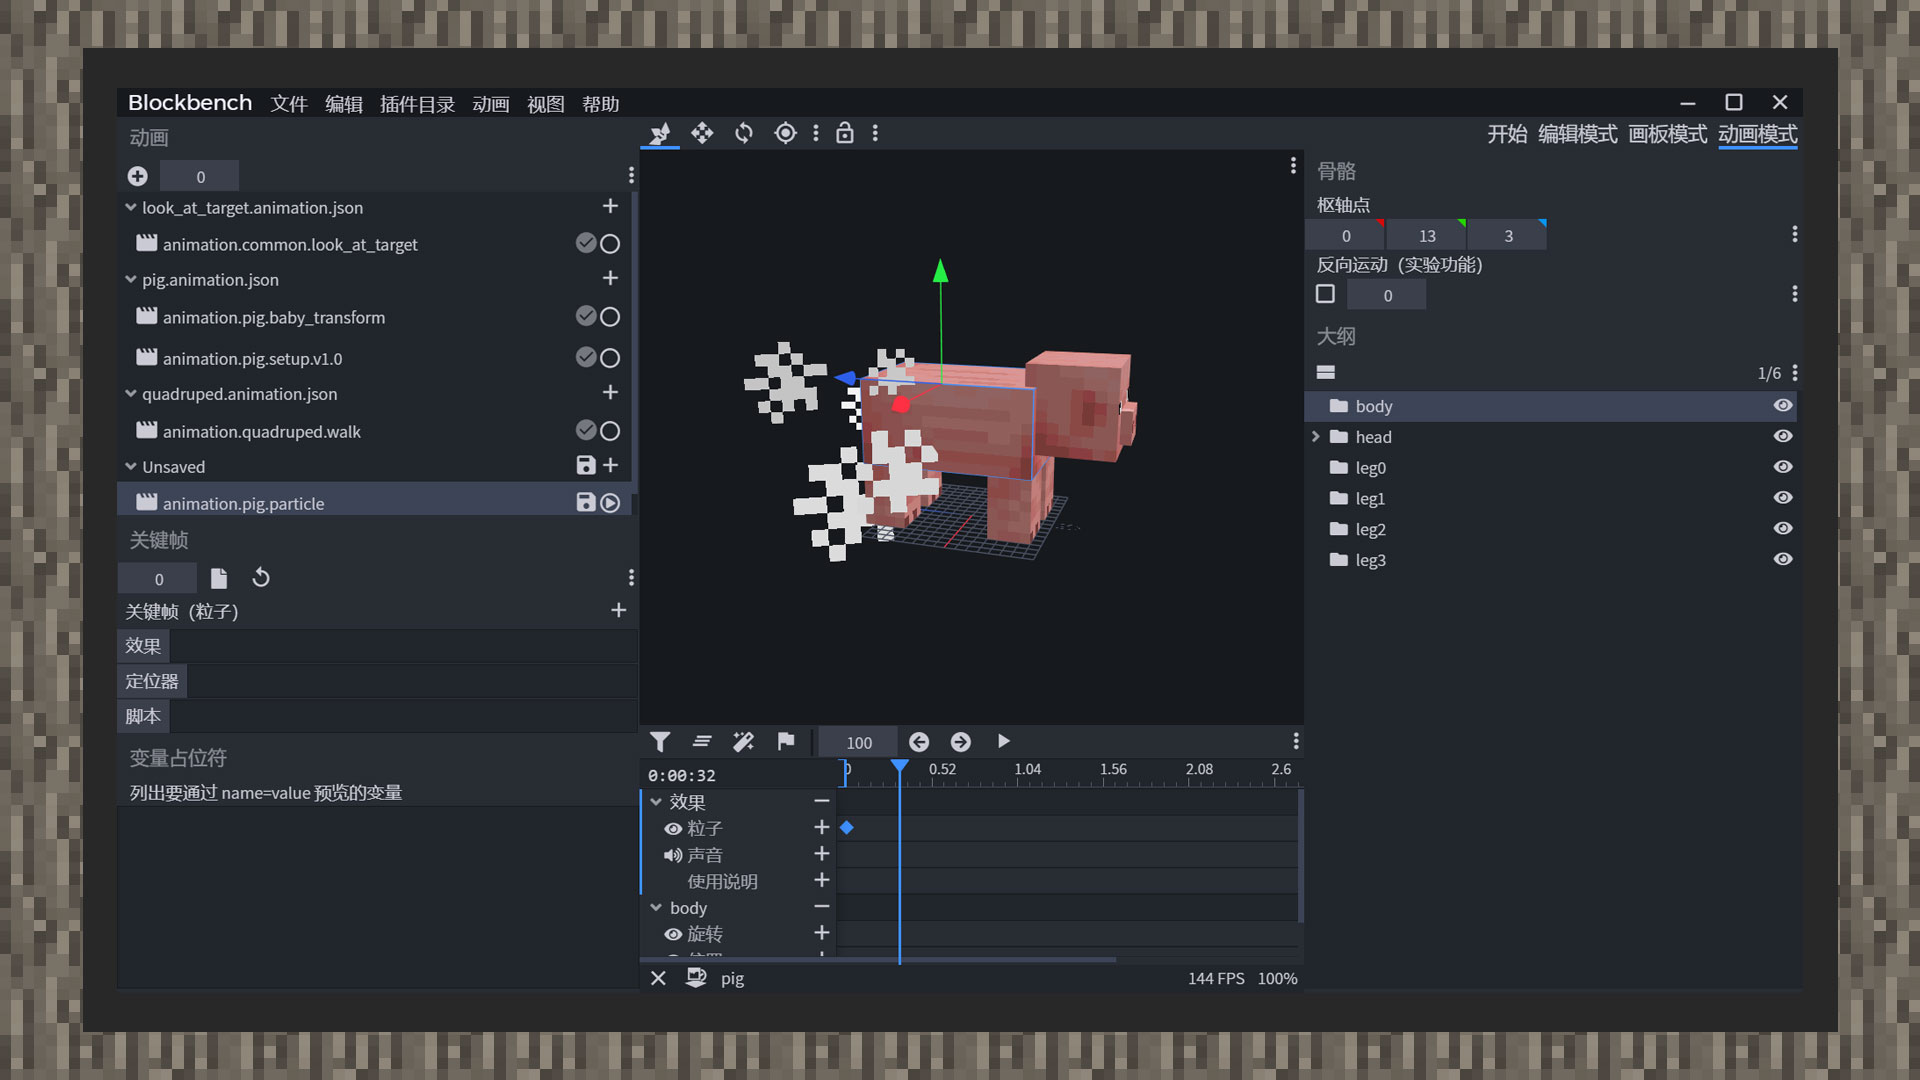Click the flag marker icon in timeline
Viewport: 1920px width, 1080px height.
tap(786, 741)
